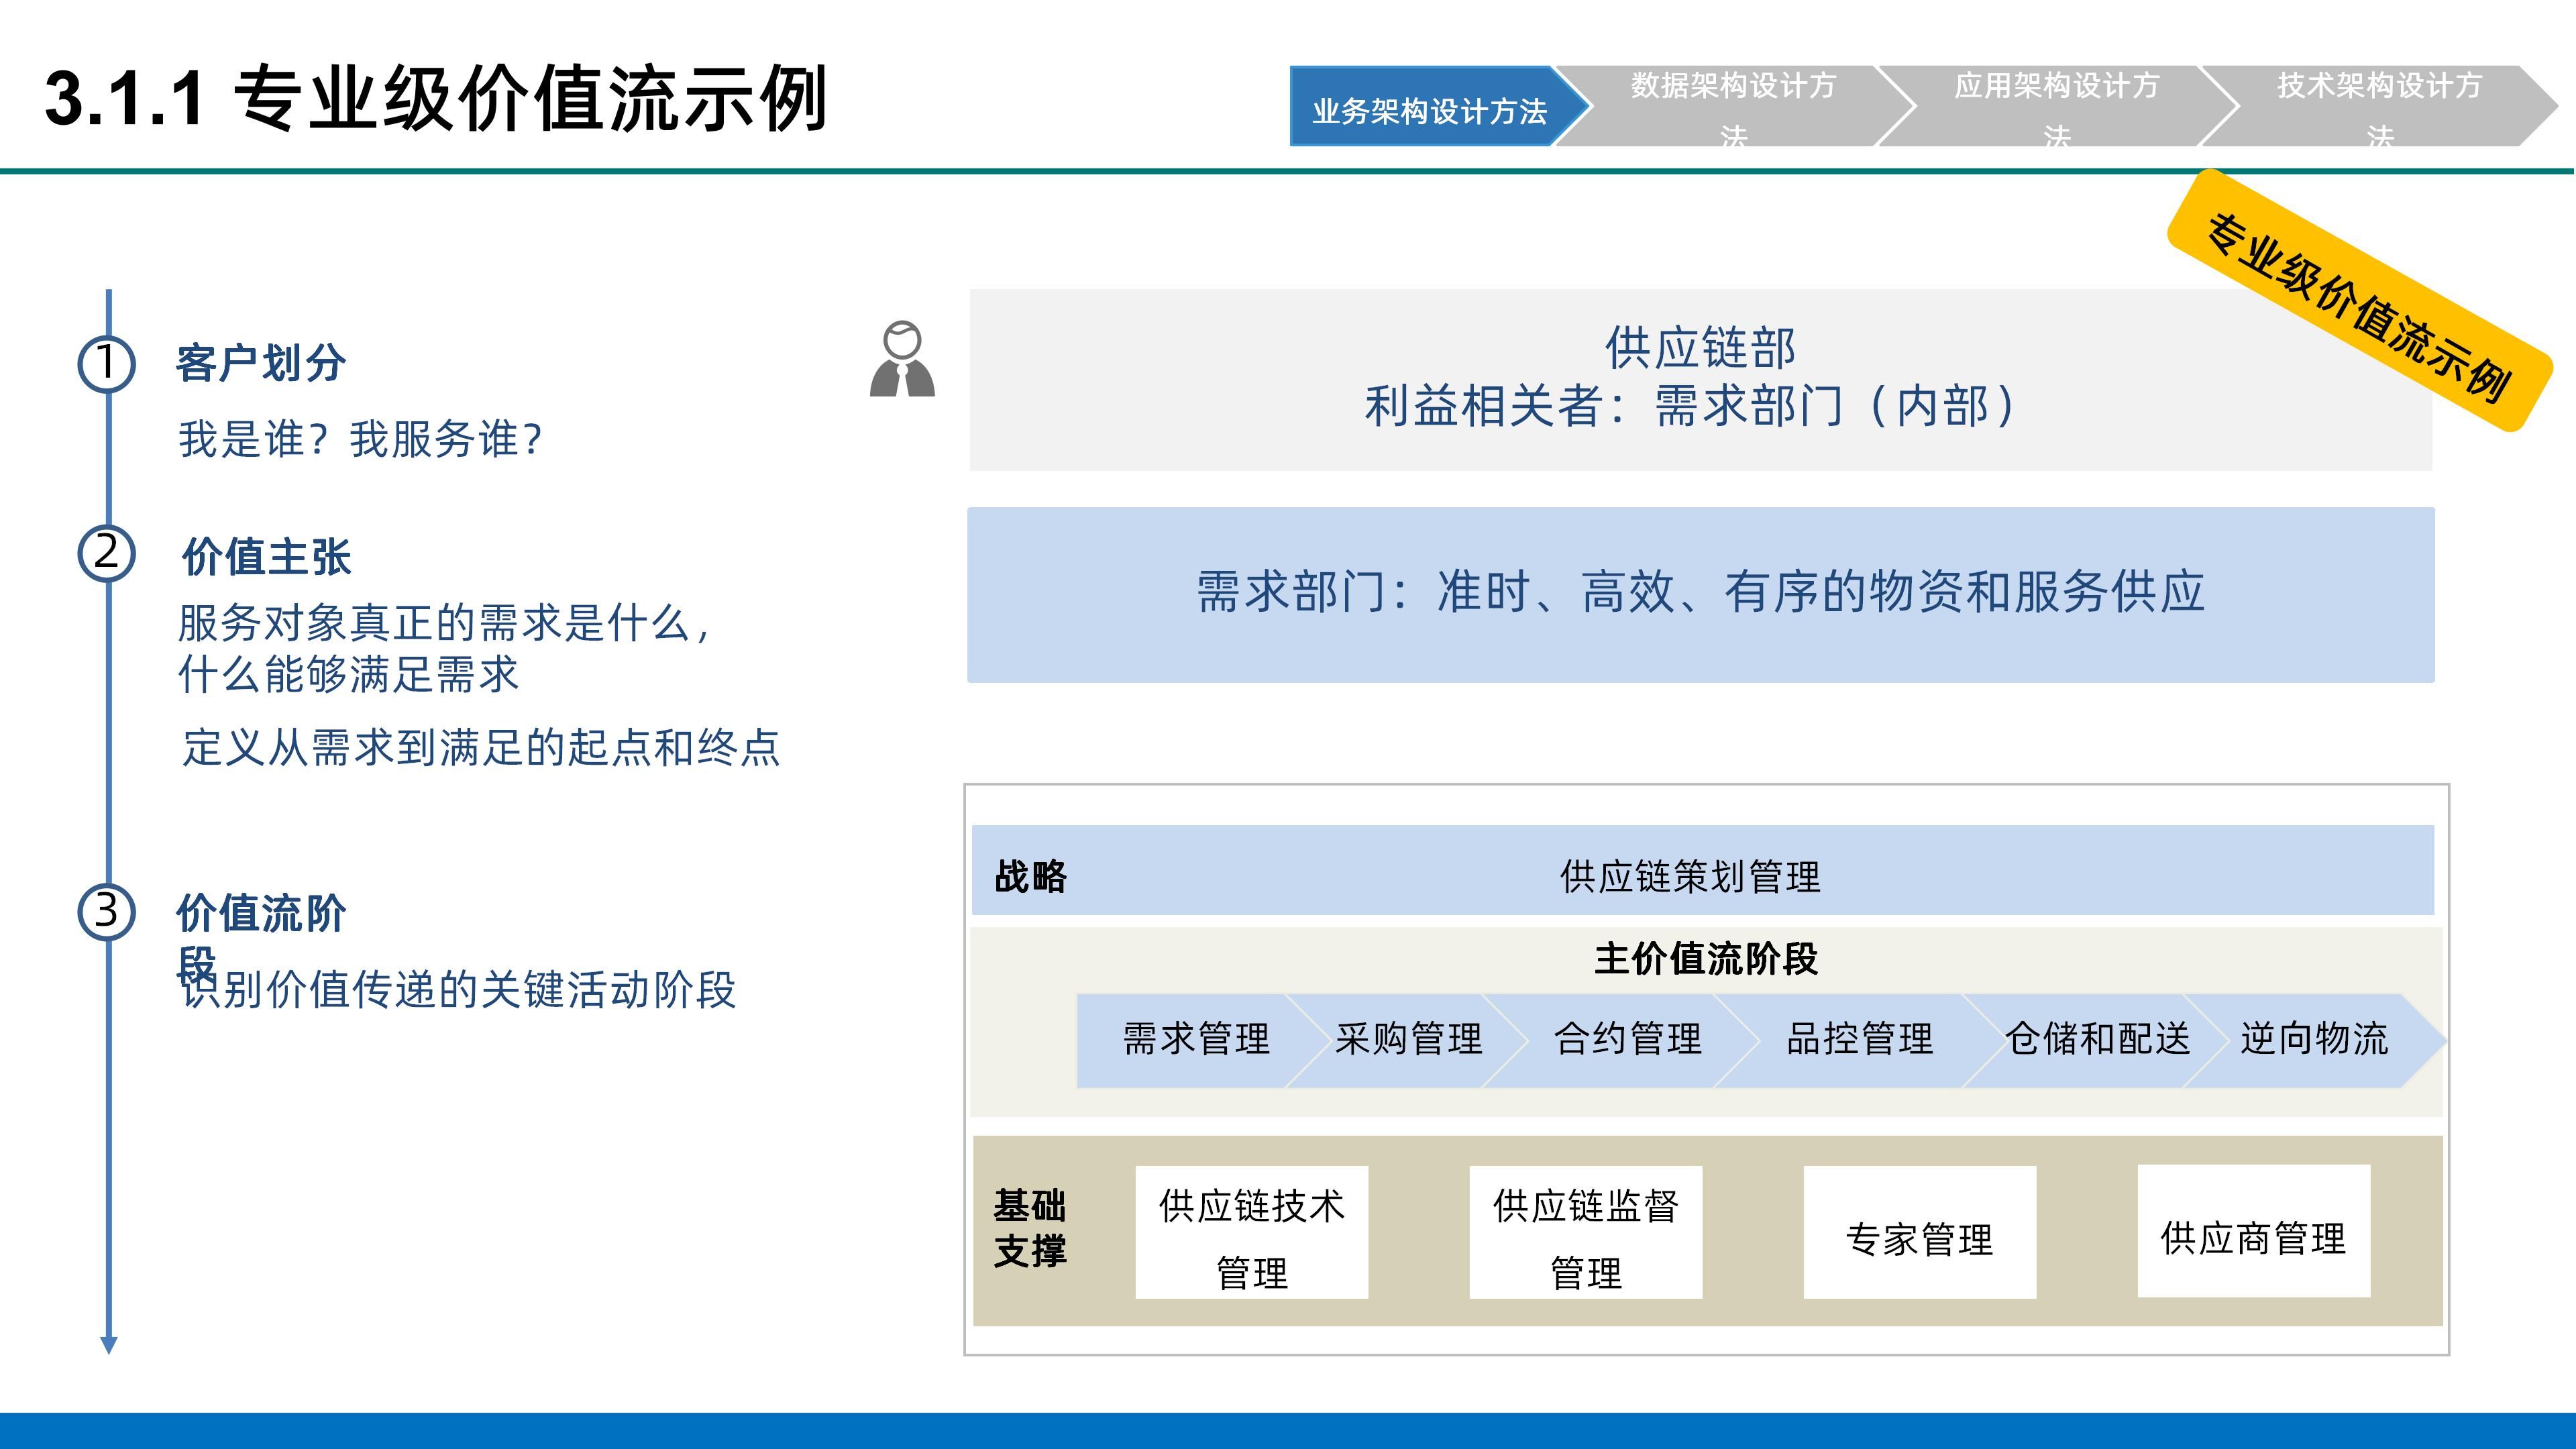2576x1449 pixels.
Task: Select the 仓储和配送 stage arrow
Action: coord(2097,1040)
